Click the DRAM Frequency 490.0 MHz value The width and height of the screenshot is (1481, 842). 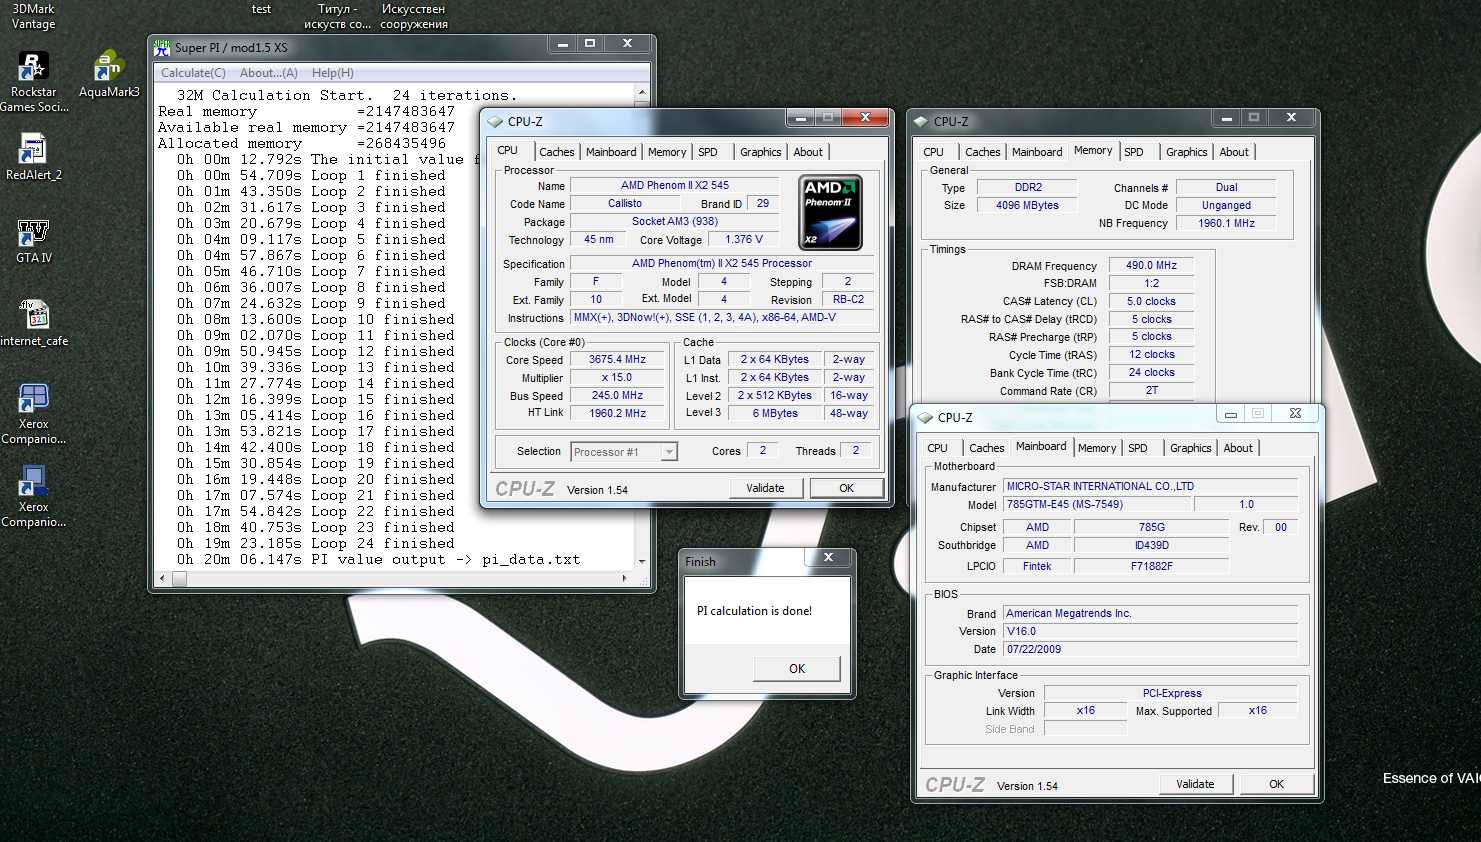1151,266
